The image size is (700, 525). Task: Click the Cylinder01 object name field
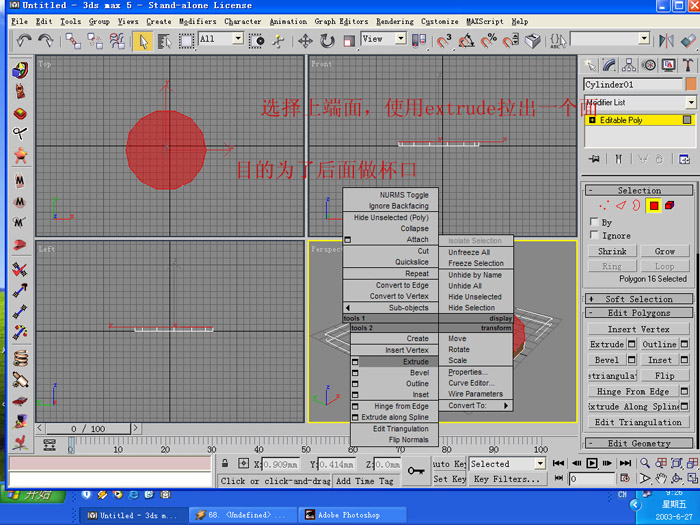[x=633, y=84]
